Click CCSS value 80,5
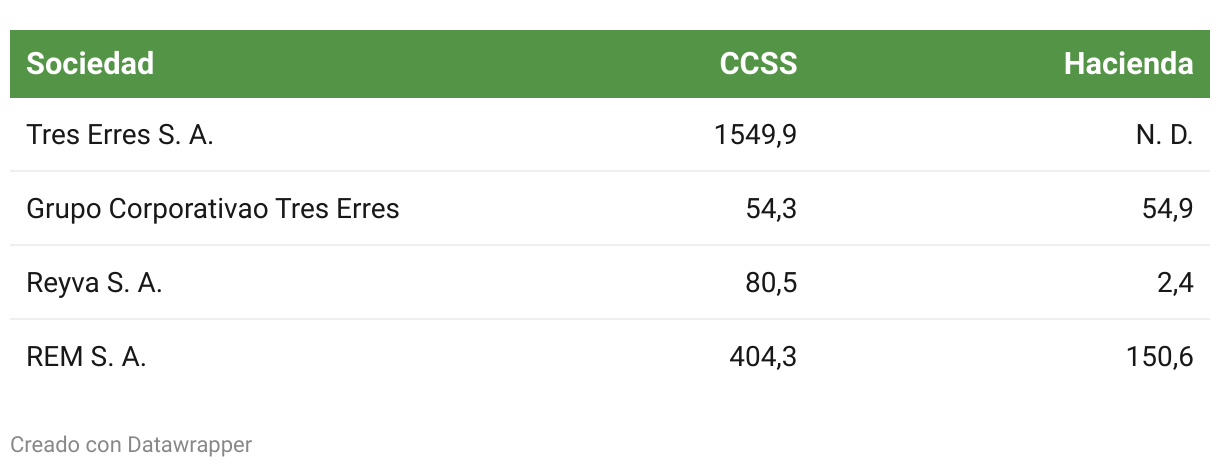Image resolution: width=1220 pixels, height=468 pixels. (x=771, y=283)
